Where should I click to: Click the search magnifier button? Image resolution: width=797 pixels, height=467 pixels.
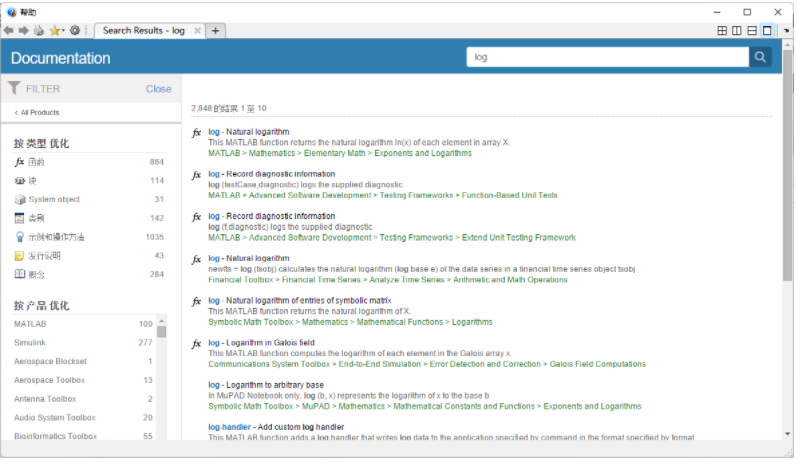pyautogui.click(x=760, y=57)
